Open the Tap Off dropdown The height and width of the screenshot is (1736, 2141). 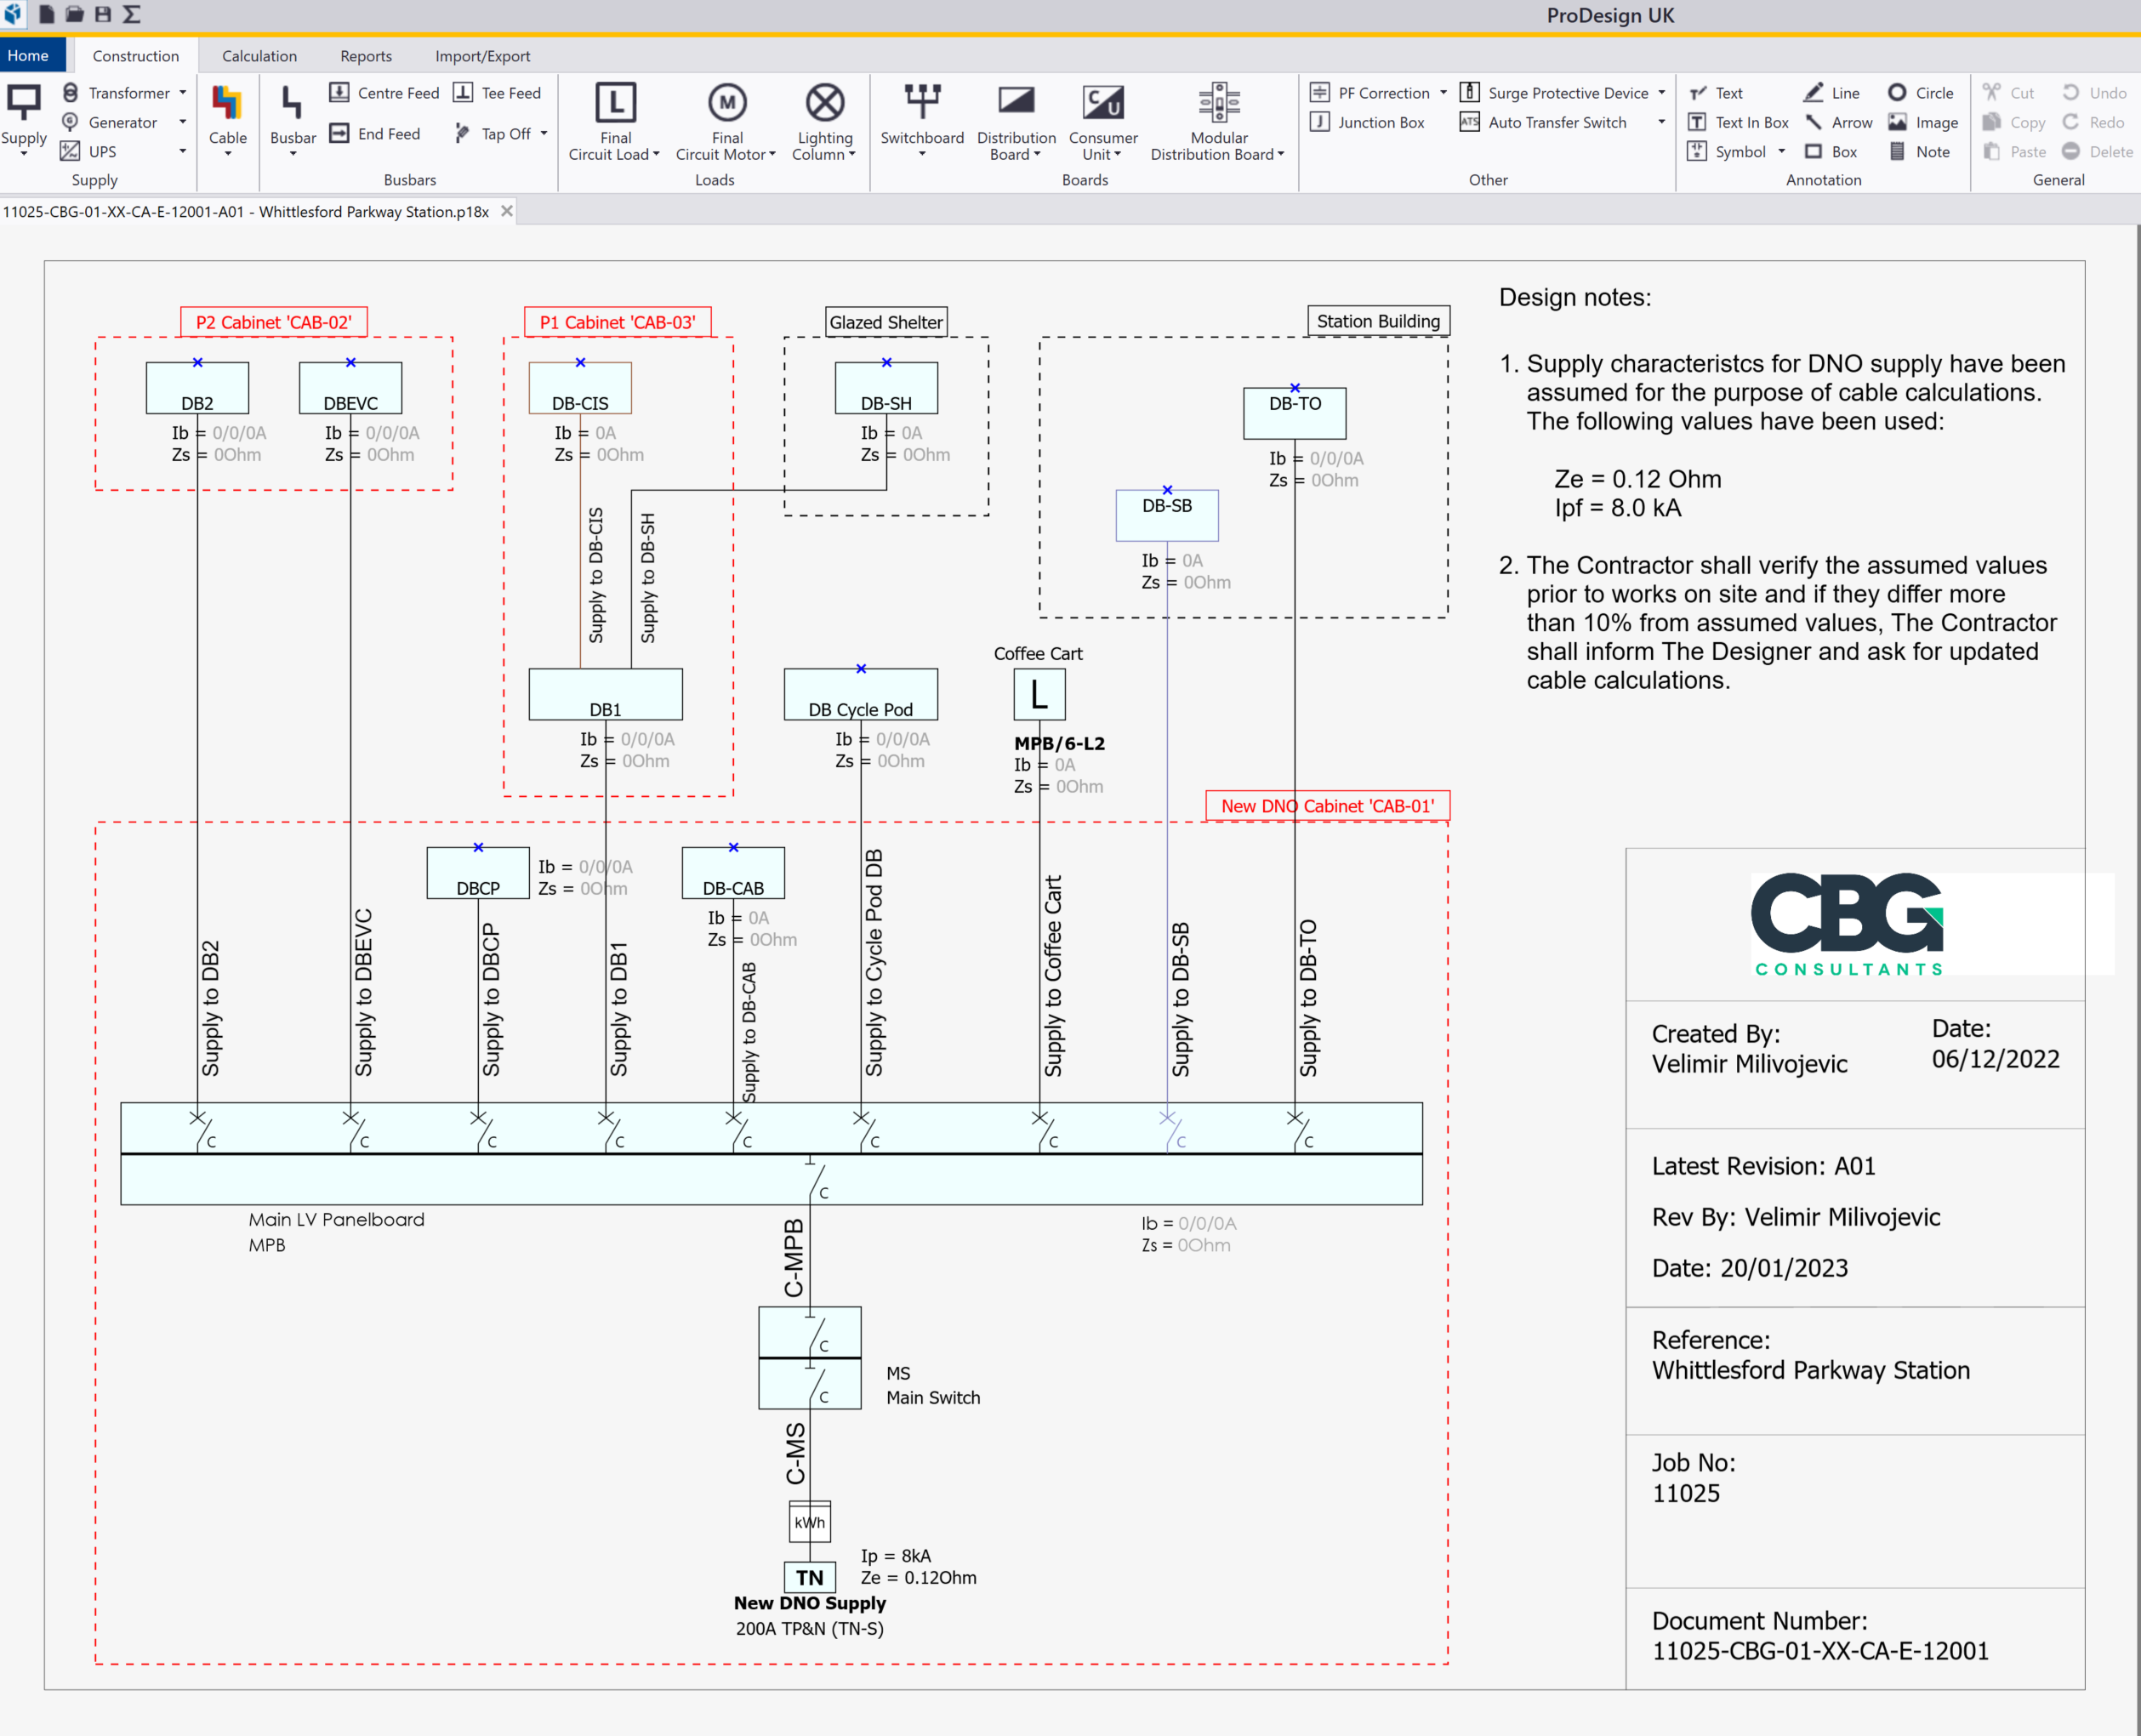544,133
